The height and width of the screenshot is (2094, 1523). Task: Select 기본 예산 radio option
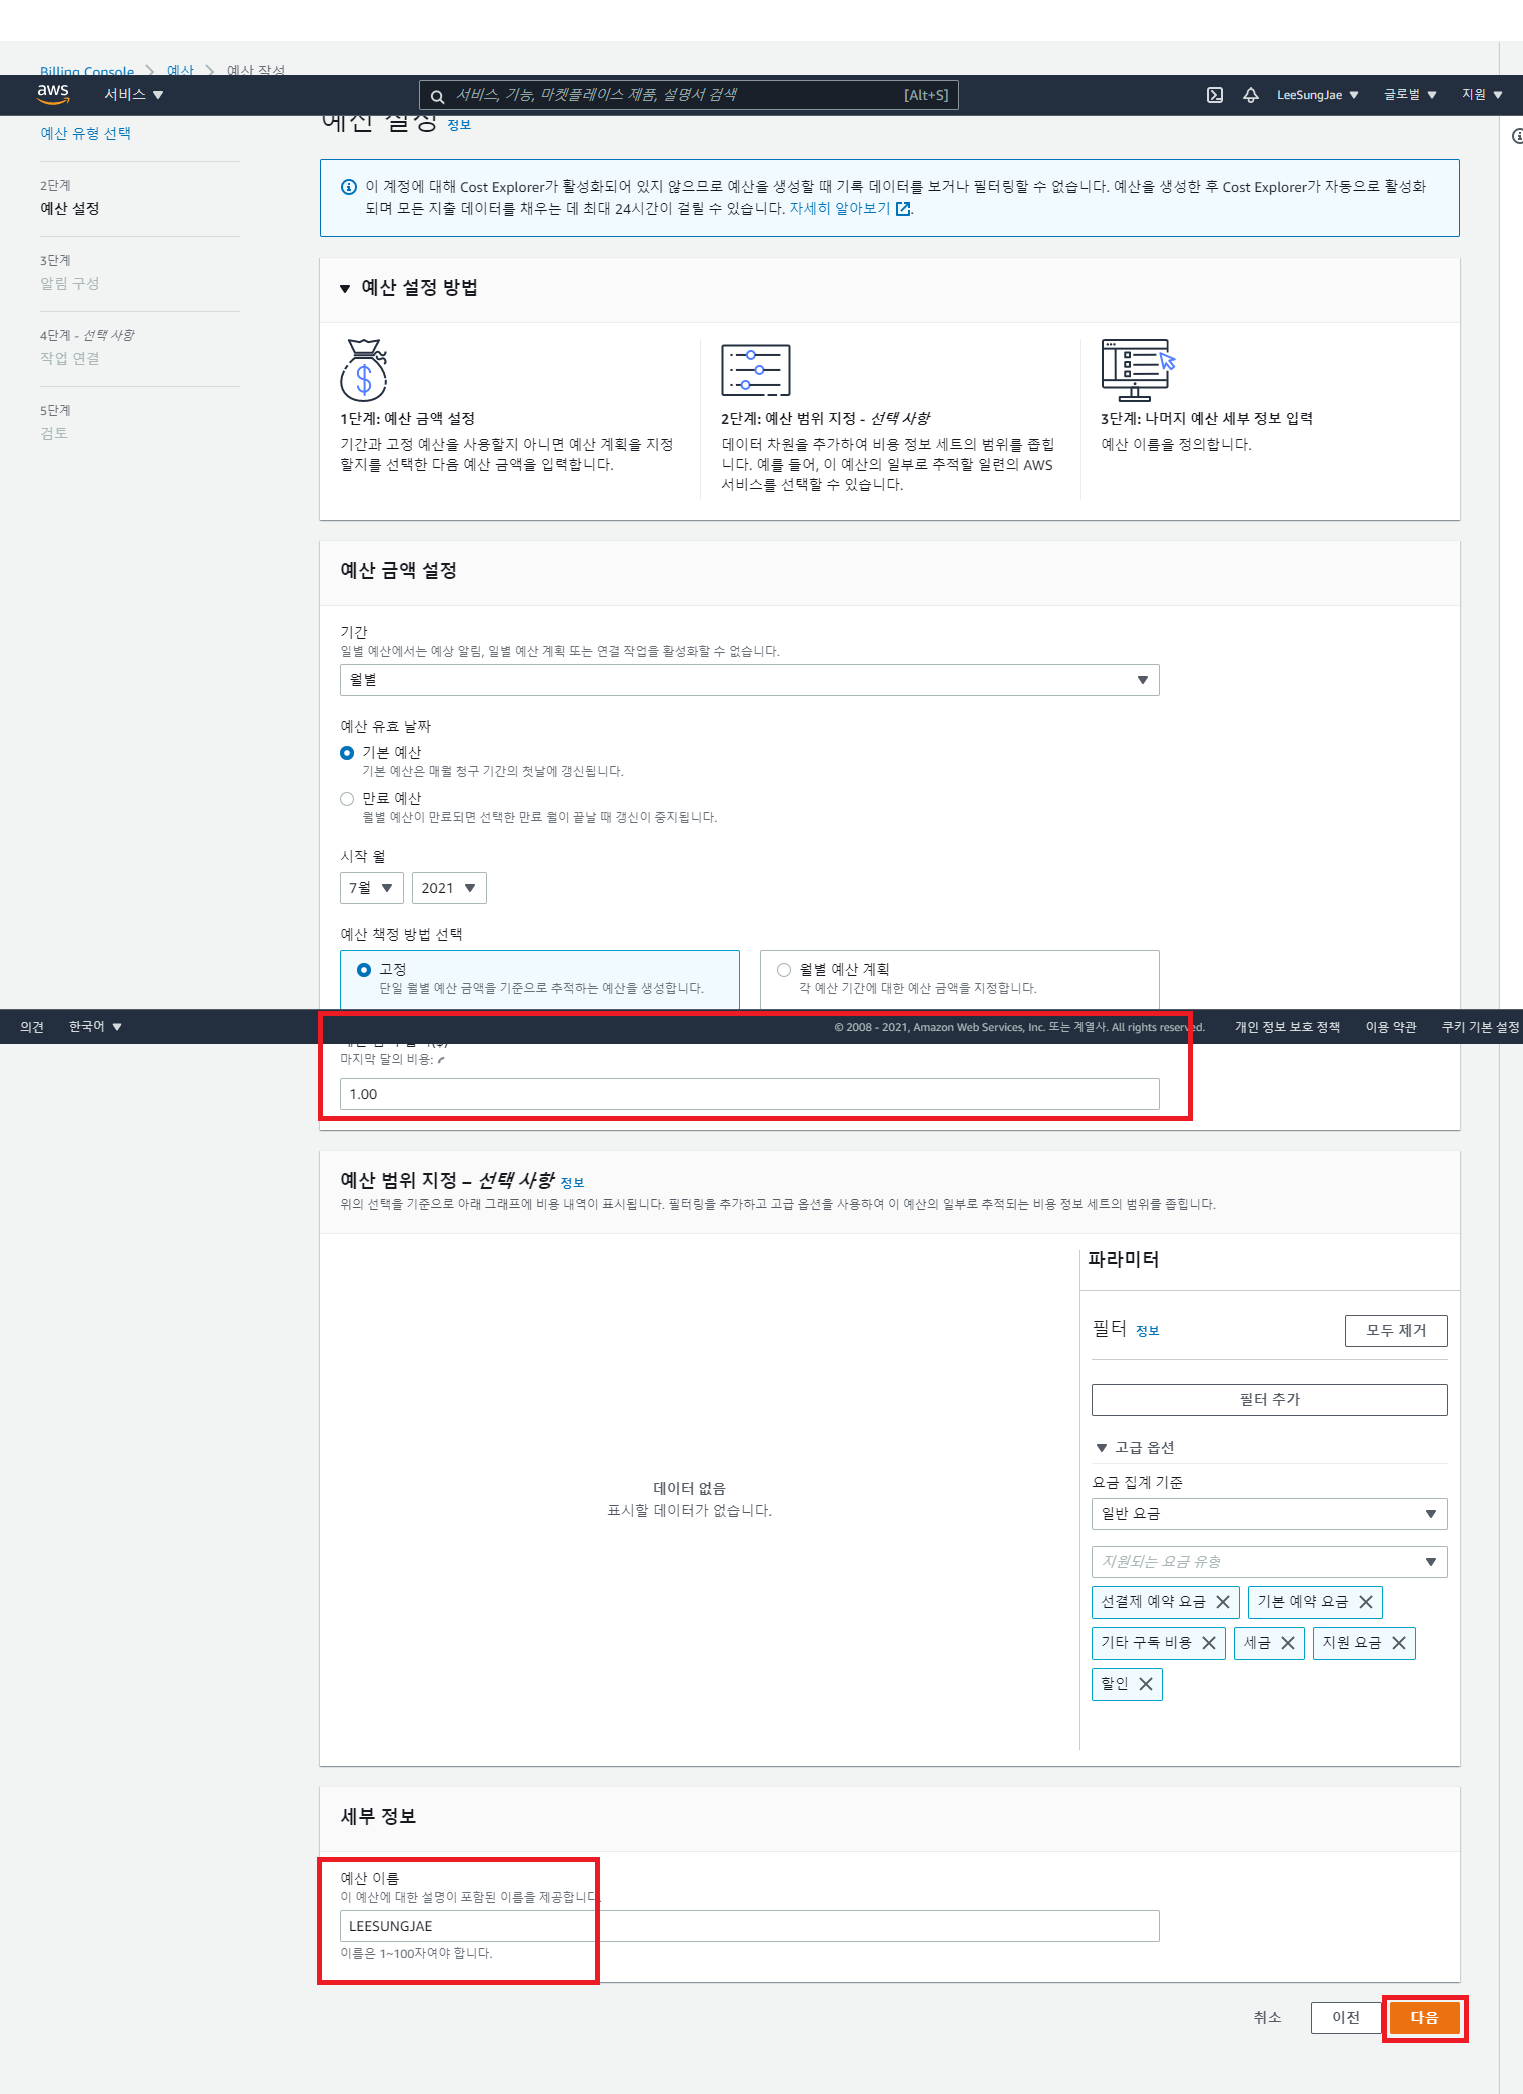click(347, 753)
